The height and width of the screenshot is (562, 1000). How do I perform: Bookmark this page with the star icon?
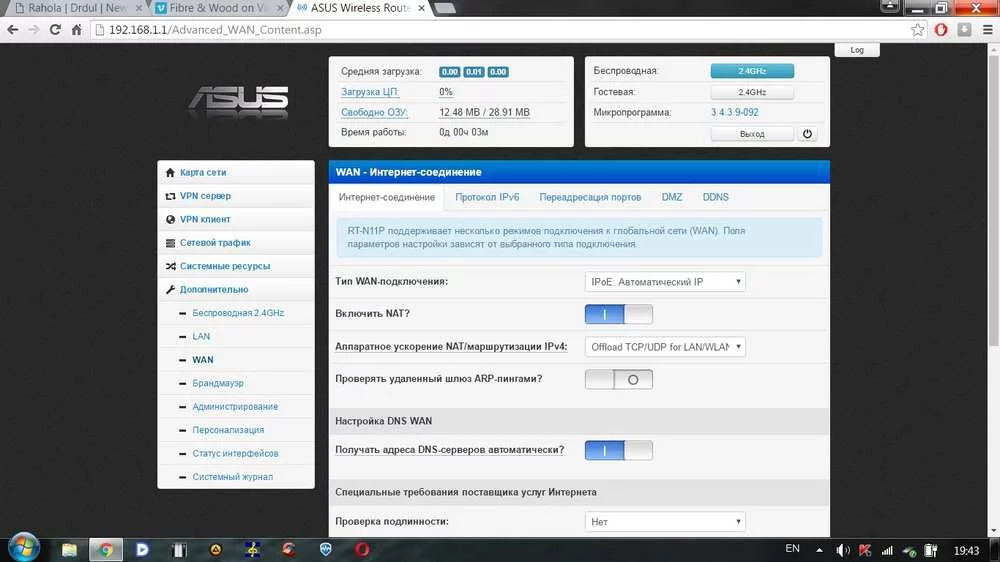[917, 30]
